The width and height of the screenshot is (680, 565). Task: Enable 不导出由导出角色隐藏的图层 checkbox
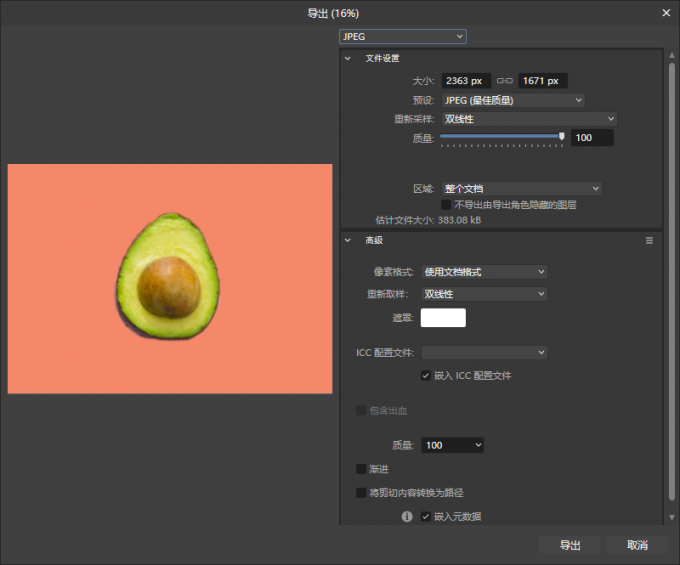pyautogui.click(x=446, y=205)
